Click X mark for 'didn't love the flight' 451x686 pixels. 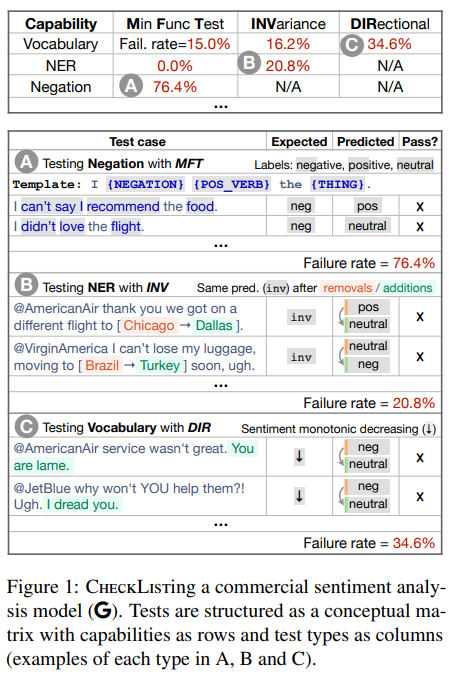(420, 227)
